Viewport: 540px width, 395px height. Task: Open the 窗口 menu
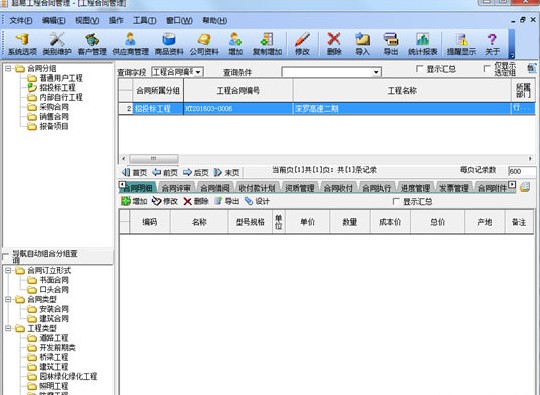point(179,21)
